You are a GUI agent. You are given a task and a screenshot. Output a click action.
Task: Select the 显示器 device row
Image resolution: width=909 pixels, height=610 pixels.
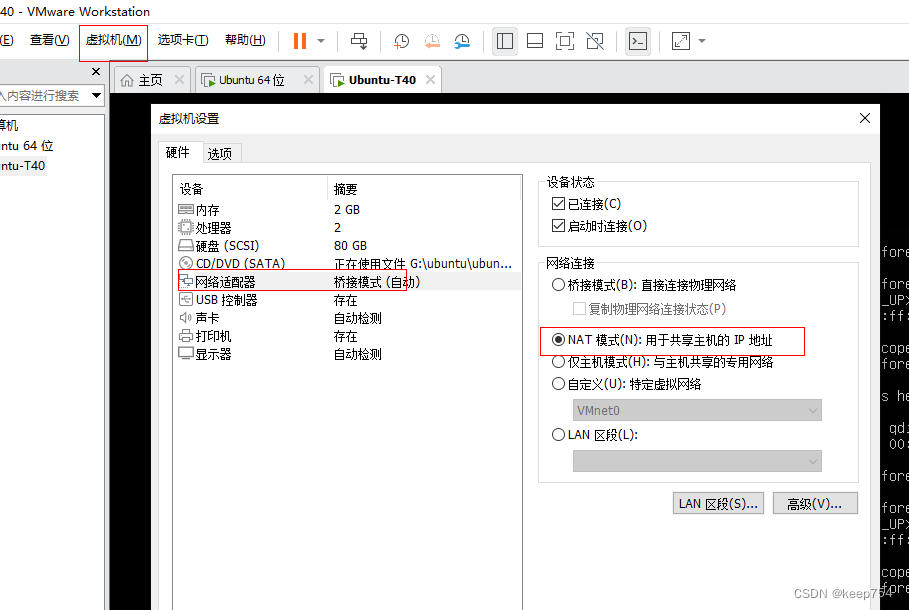(x=348, y=354)
